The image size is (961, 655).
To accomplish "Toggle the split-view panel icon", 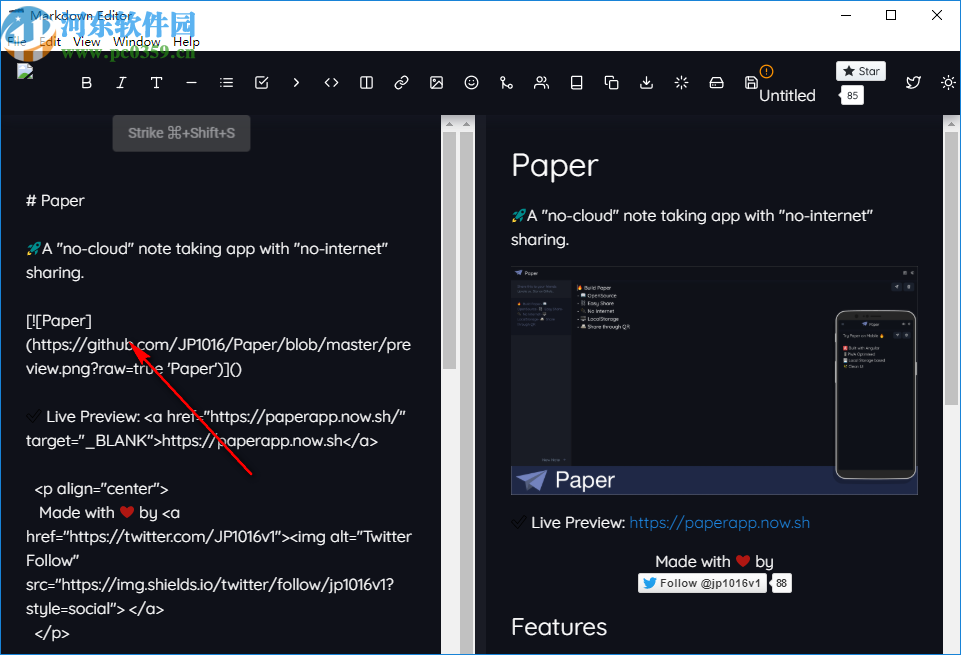I will [x=366, y=82].
